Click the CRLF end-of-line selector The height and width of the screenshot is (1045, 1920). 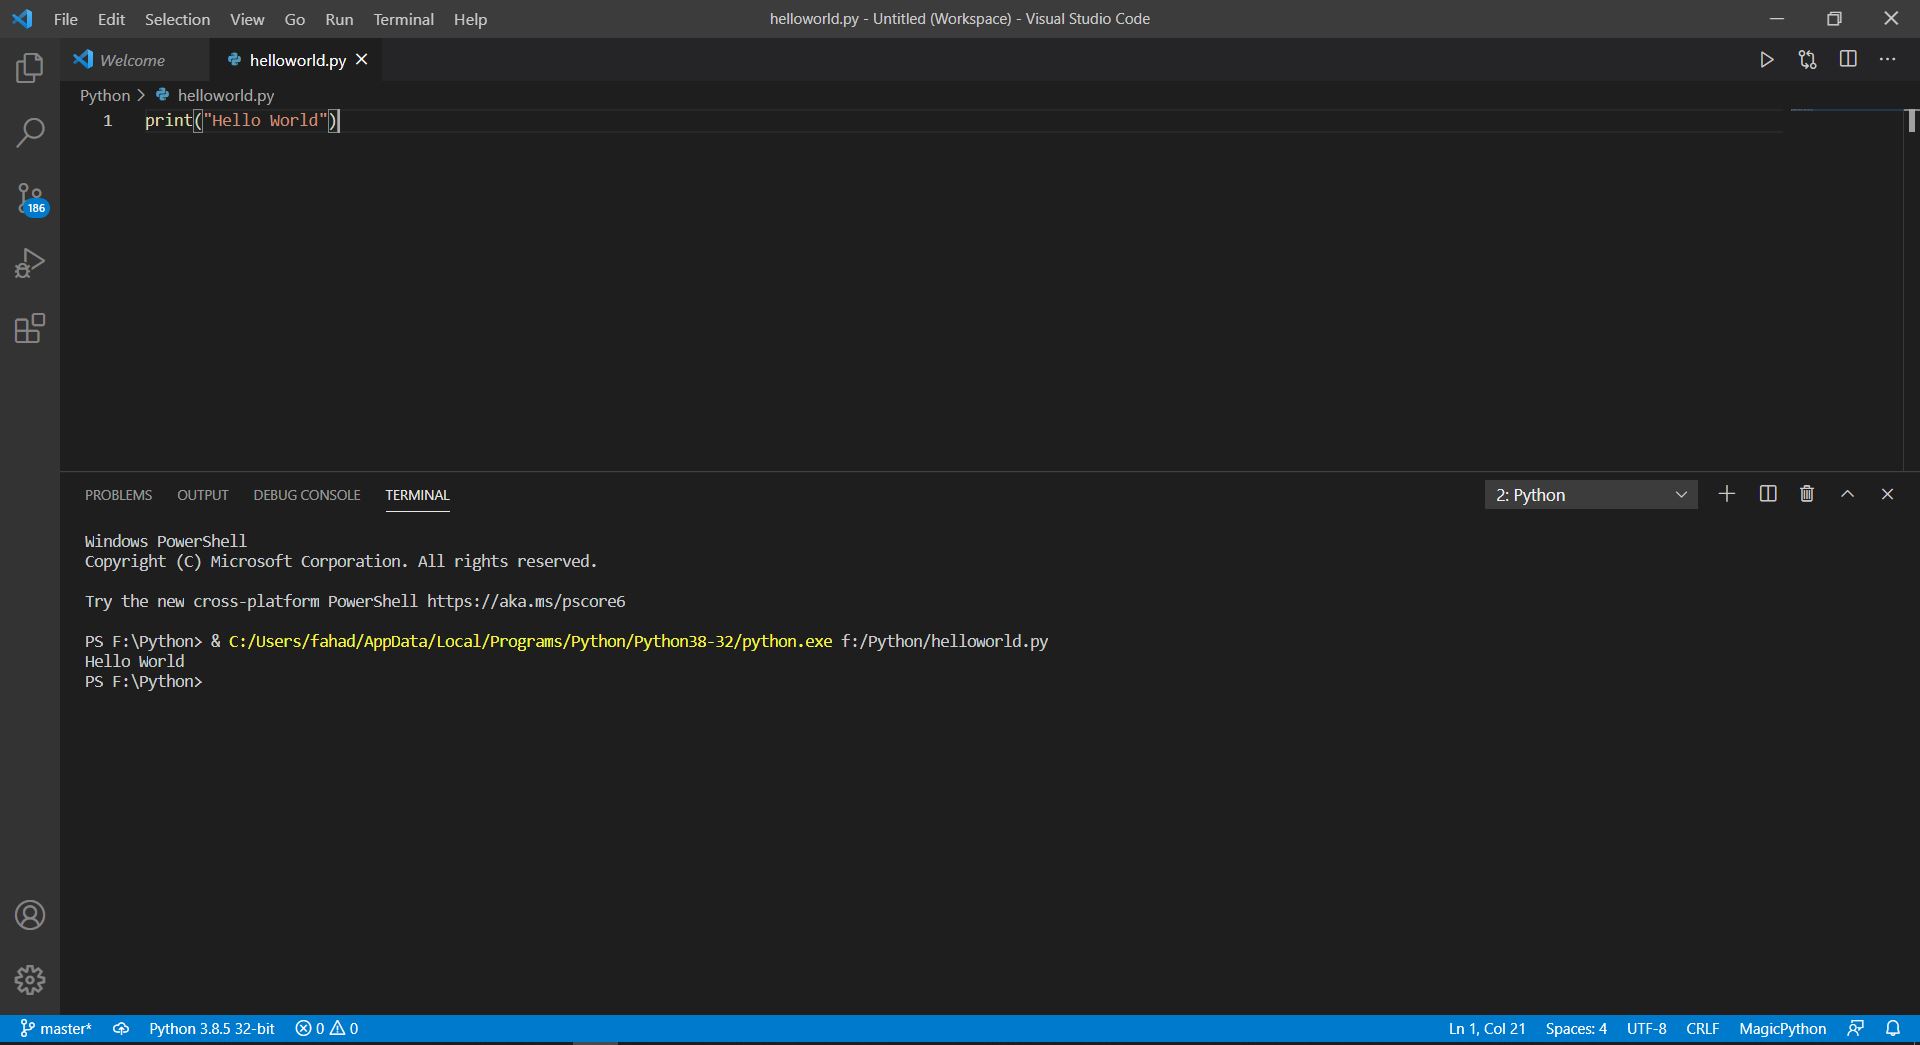point(1702,1029)
